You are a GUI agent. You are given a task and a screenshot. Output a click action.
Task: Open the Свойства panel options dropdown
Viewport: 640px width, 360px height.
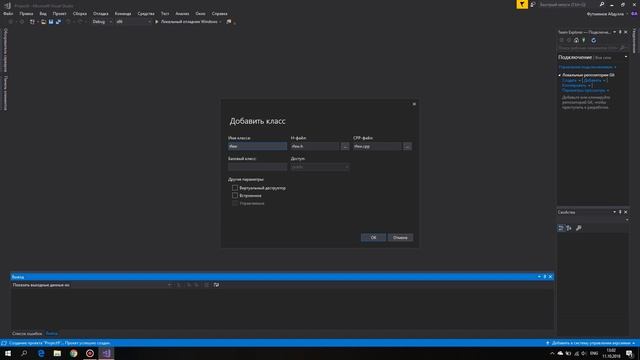click(x=614, y=212)
